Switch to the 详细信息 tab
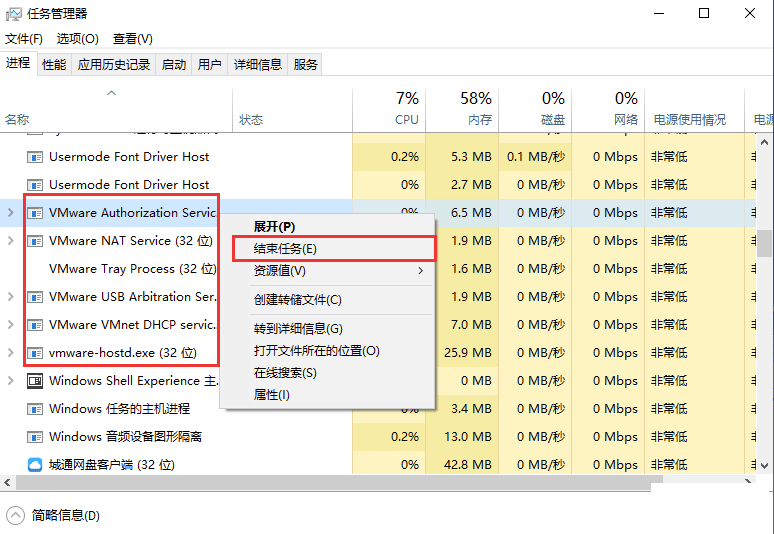774x534 pixels. click(258, 65)
